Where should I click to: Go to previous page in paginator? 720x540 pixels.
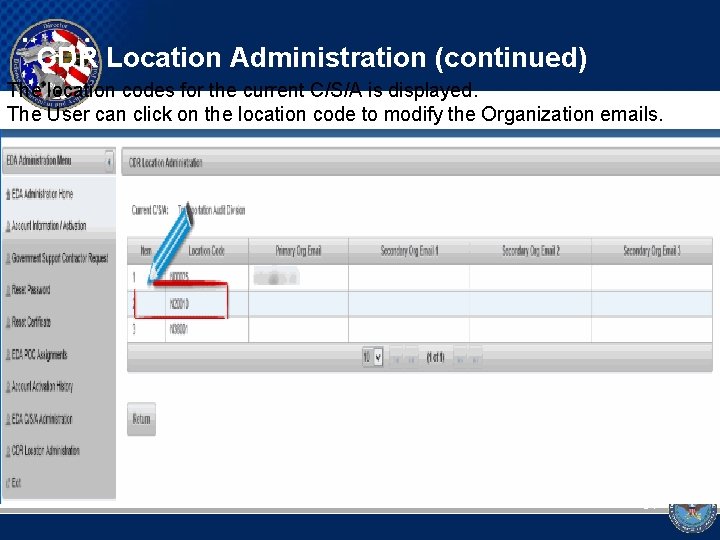click(x=411, y=357)
